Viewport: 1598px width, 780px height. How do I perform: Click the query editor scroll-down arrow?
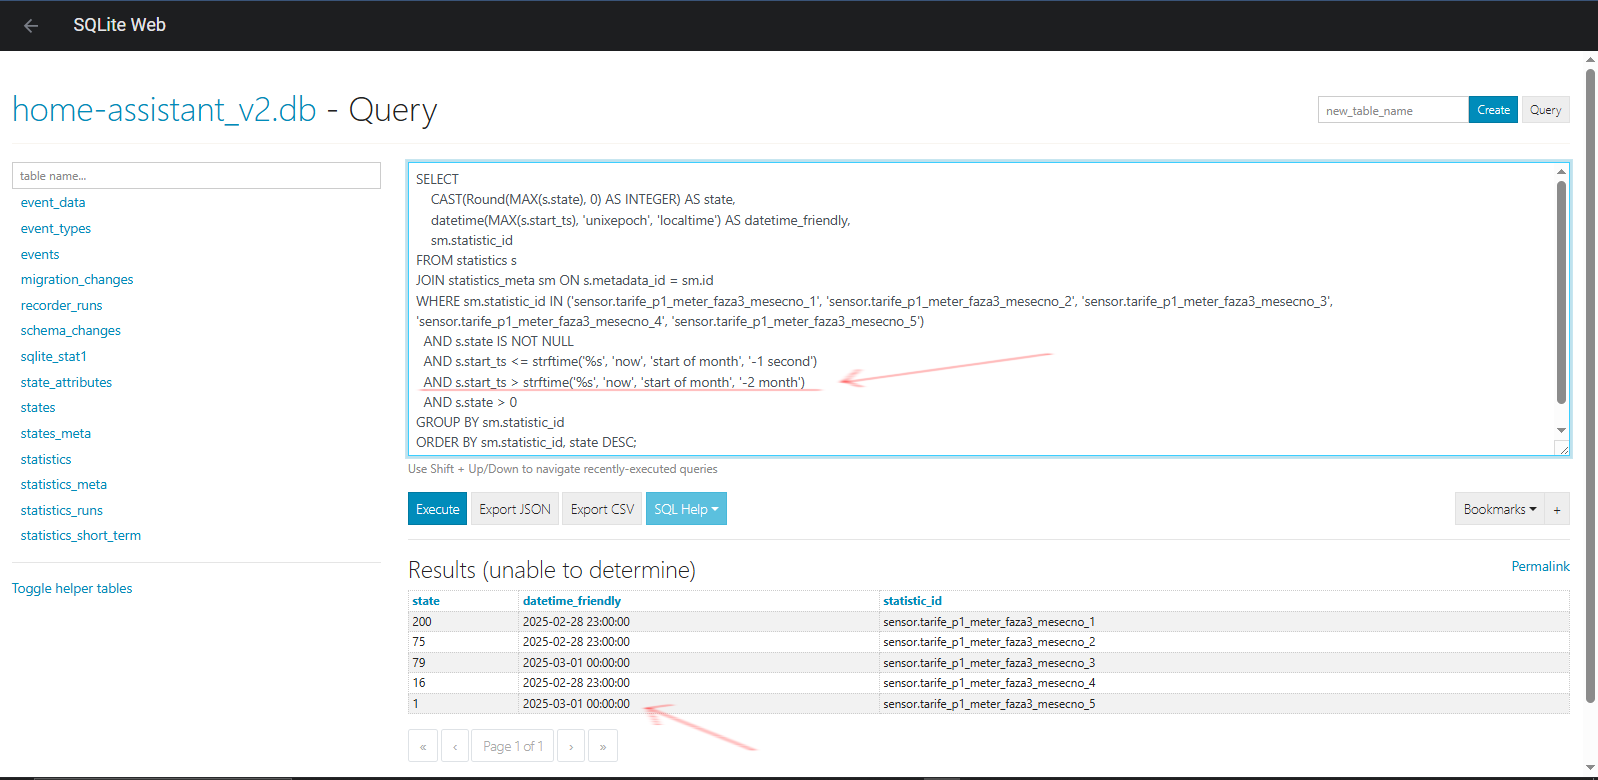pos(1561,430)
